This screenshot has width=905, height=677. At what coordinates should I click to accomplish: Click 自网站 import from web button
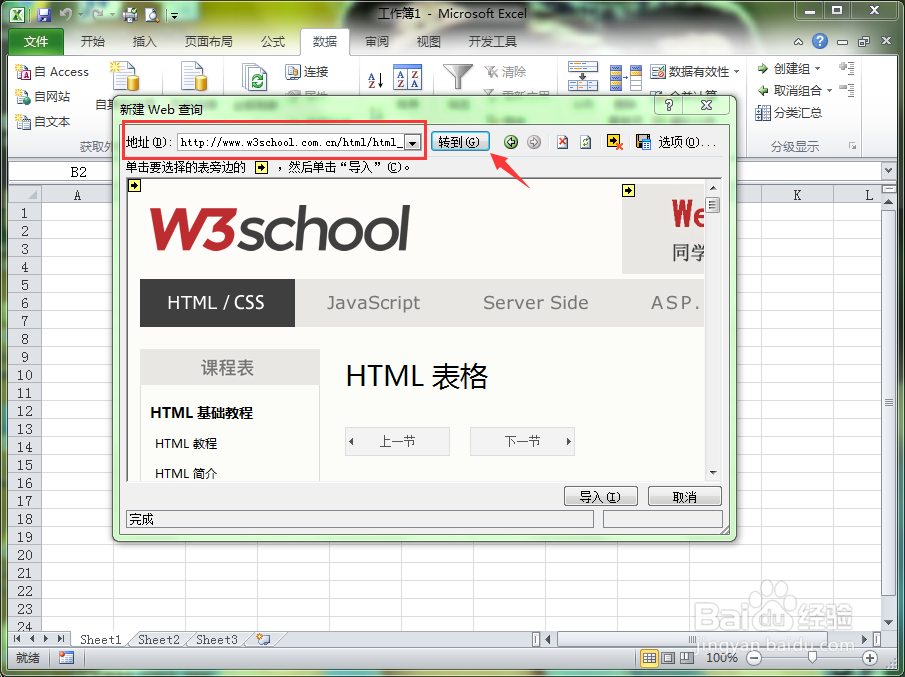pos(43,96)
